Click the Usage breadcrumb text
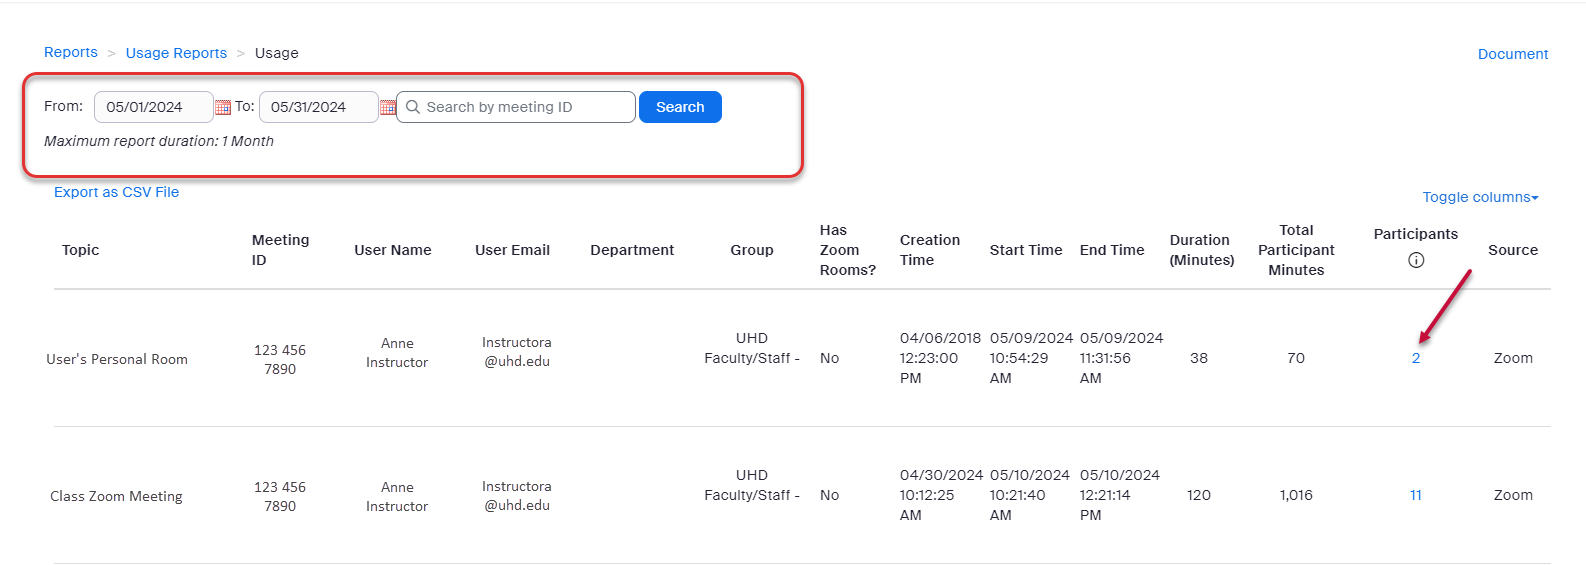Screen dimensions: 1586x565 coord(276,53)
